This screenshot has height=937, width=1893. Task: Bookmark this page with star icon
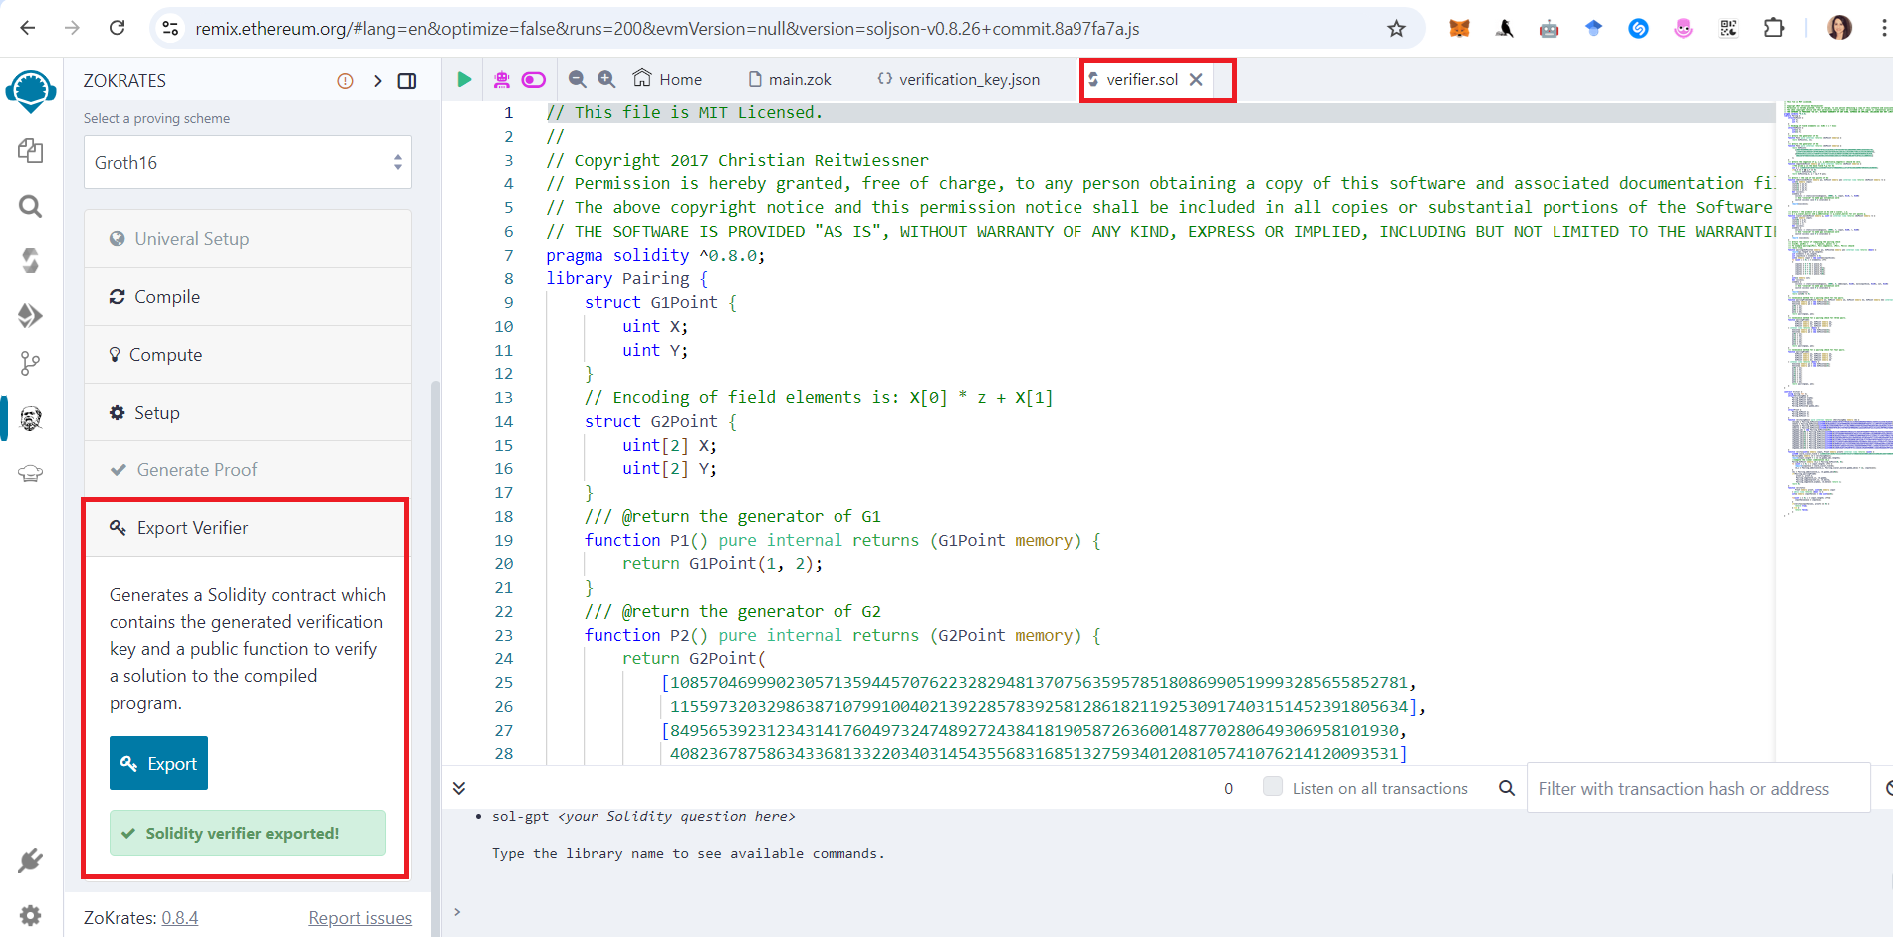tap(1396, 28)
